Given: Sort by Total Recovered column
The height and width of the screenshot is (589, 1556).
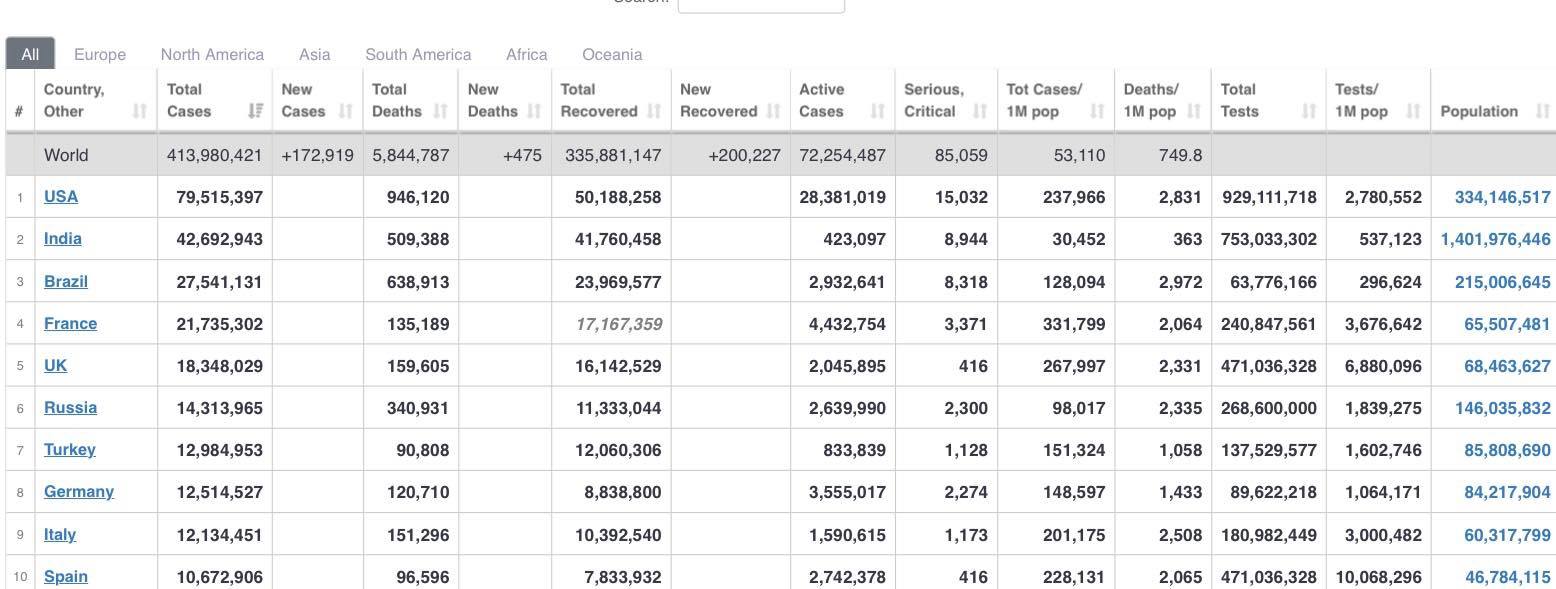Looking at the screenshot, I should (x=611, y=100).
